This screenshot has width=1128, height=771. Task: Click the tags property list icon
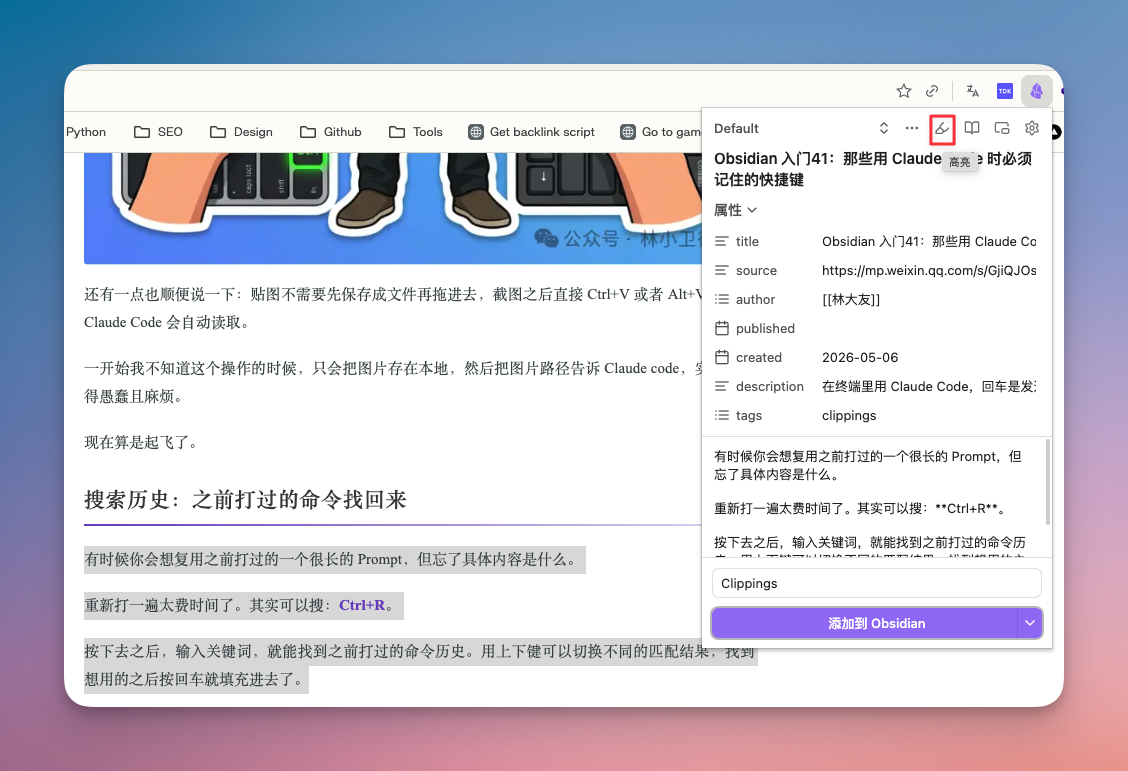722,415
